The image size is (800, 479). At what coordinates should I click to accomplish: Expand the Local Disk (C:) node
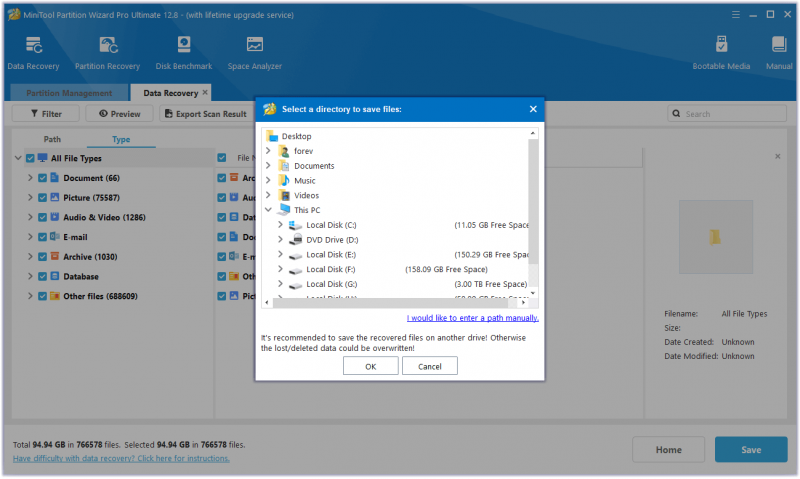click(x=280, y=224)
